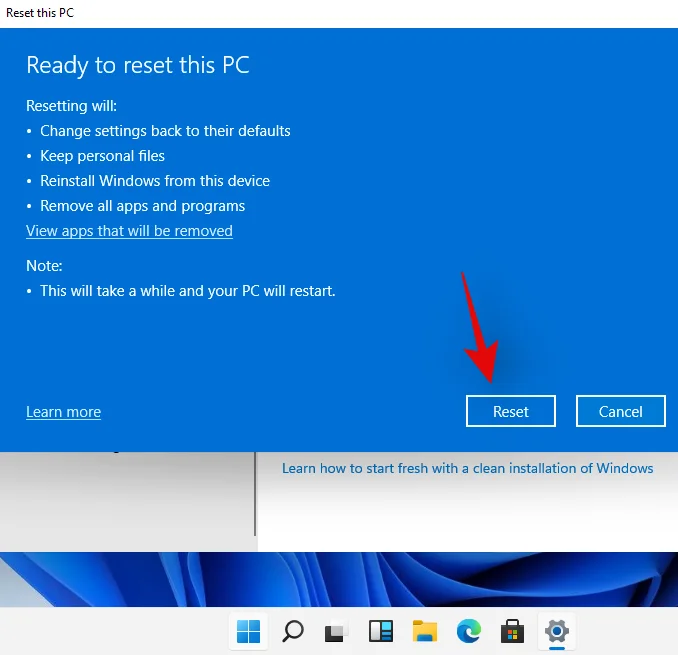
Task: Click 'This will take a while' note text
Action: [x=188, y=291]
